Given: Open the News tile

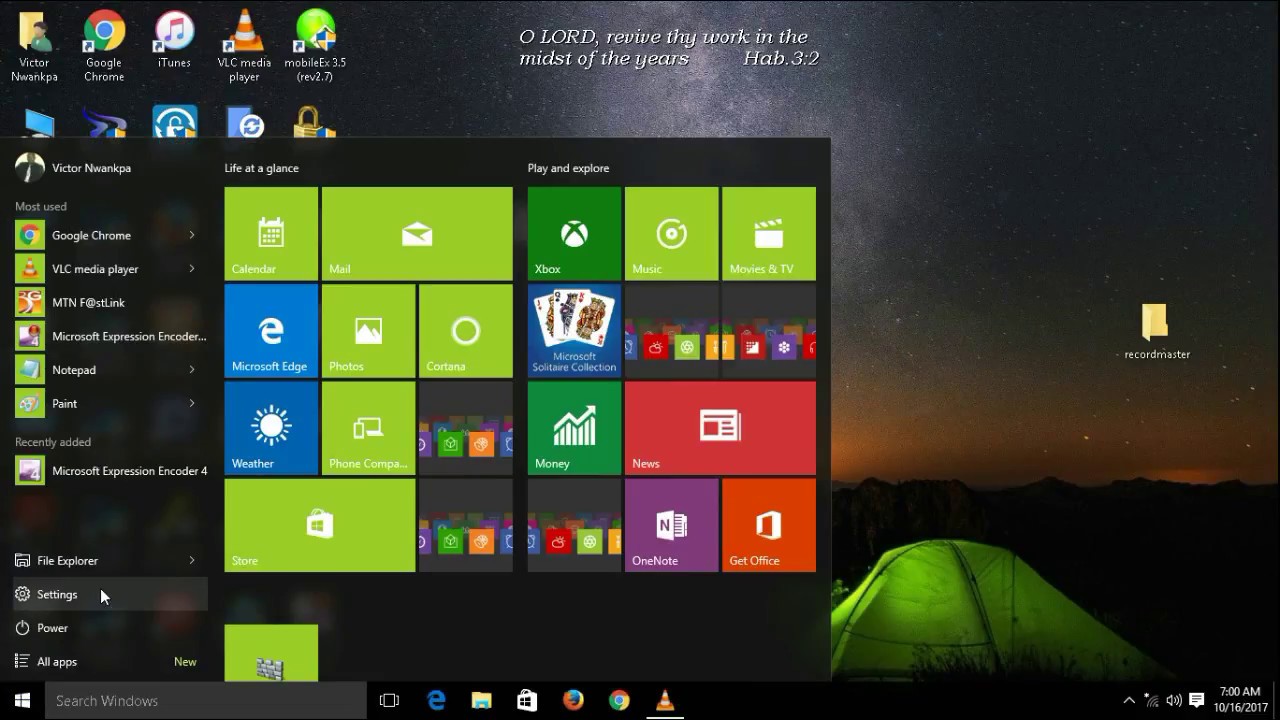Looking at the screenshot, I should [x=720, y=427].
